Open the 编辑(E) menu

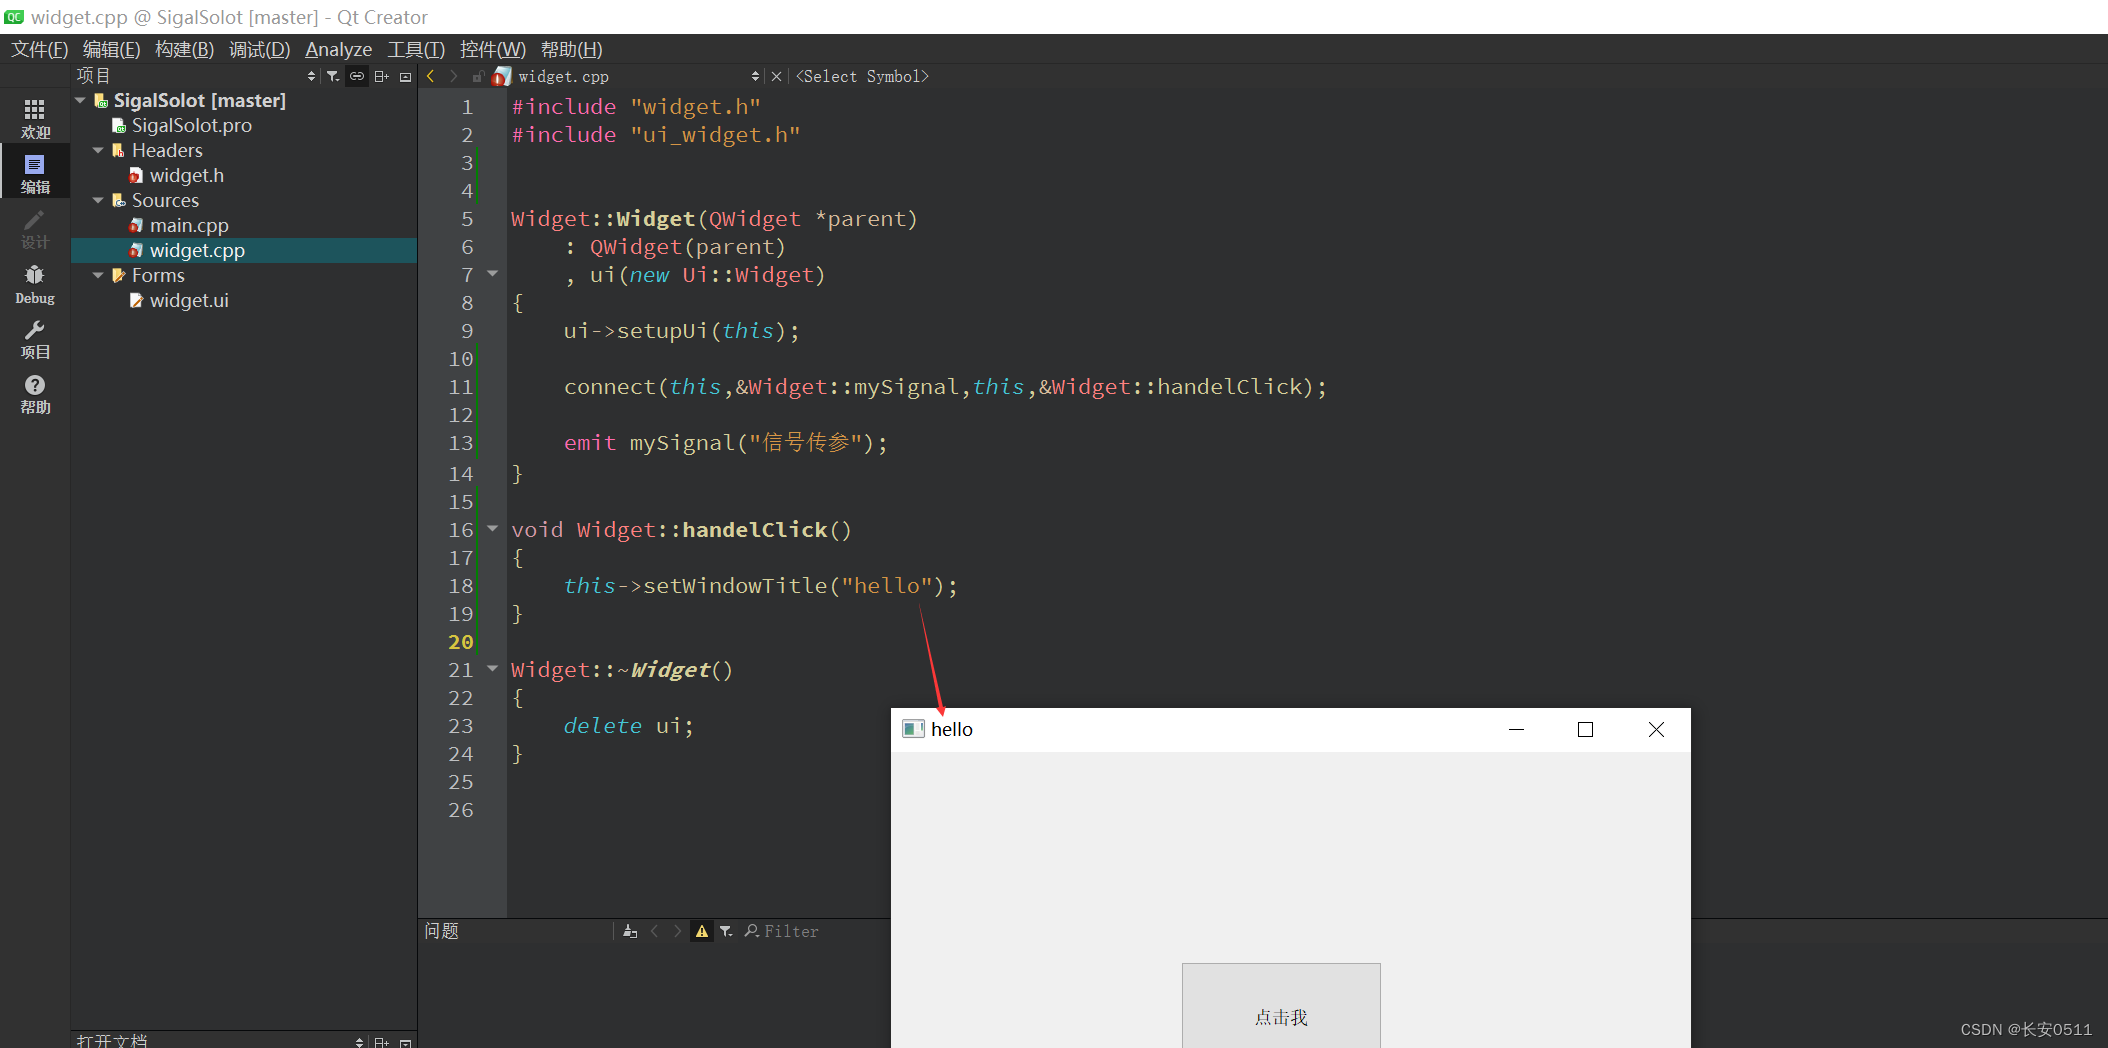coord(112,49)
